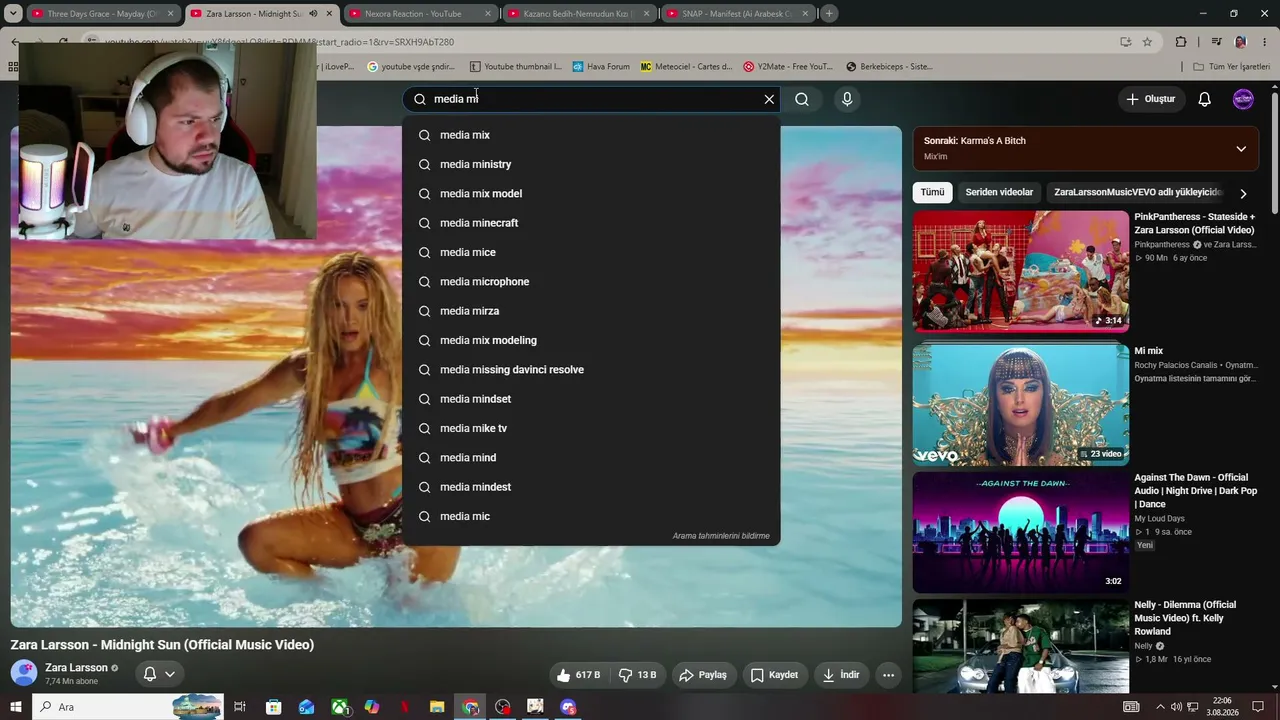Image resolution: width=1280 pixels, height=720 pixels.
Task: Open the Against The Dawn video thumbnail
Action: tap(1021, 533)
